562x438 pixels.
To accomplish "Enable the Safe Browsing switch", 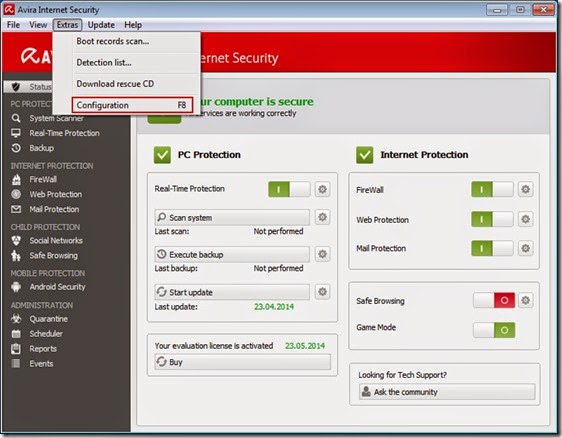I will point(494,300).
